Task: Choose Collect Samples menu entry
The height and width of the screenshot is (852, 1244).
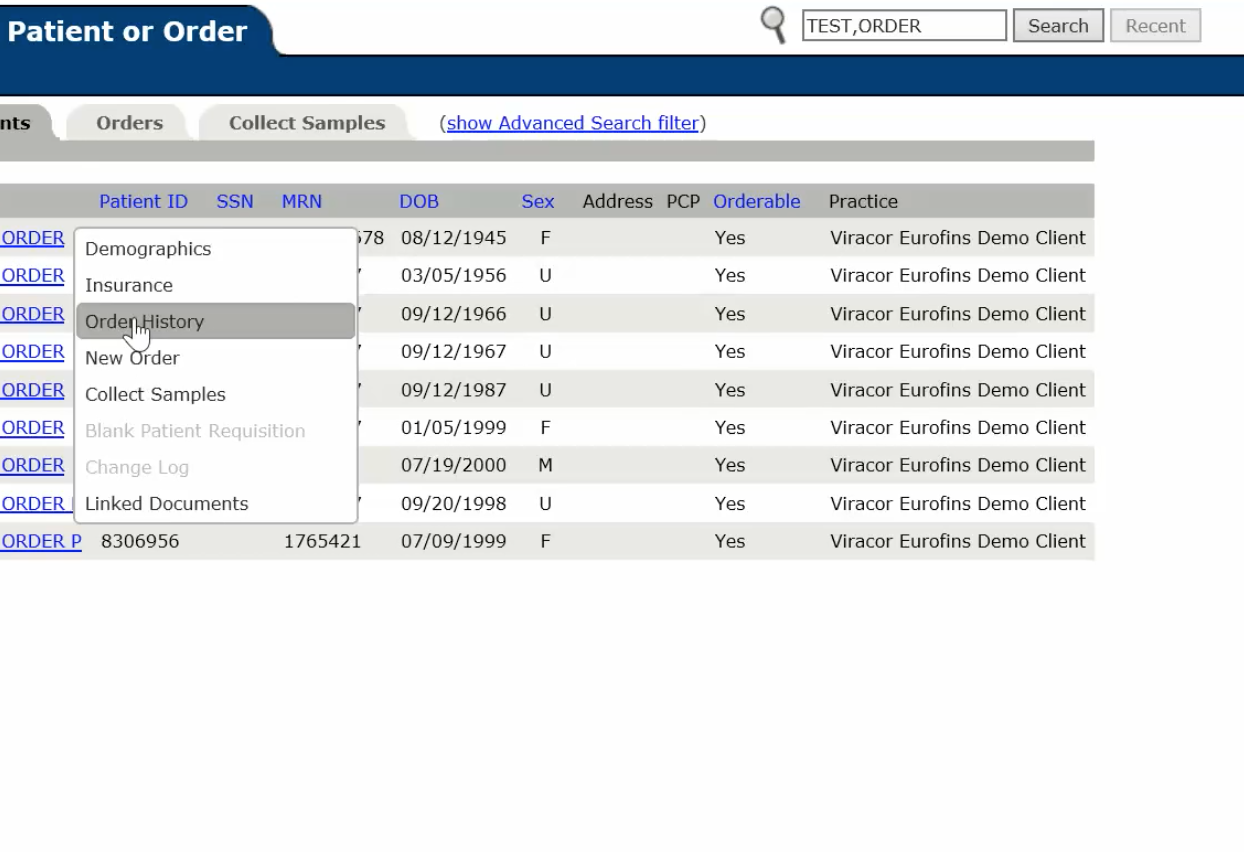Action: (x=155, y=394)
